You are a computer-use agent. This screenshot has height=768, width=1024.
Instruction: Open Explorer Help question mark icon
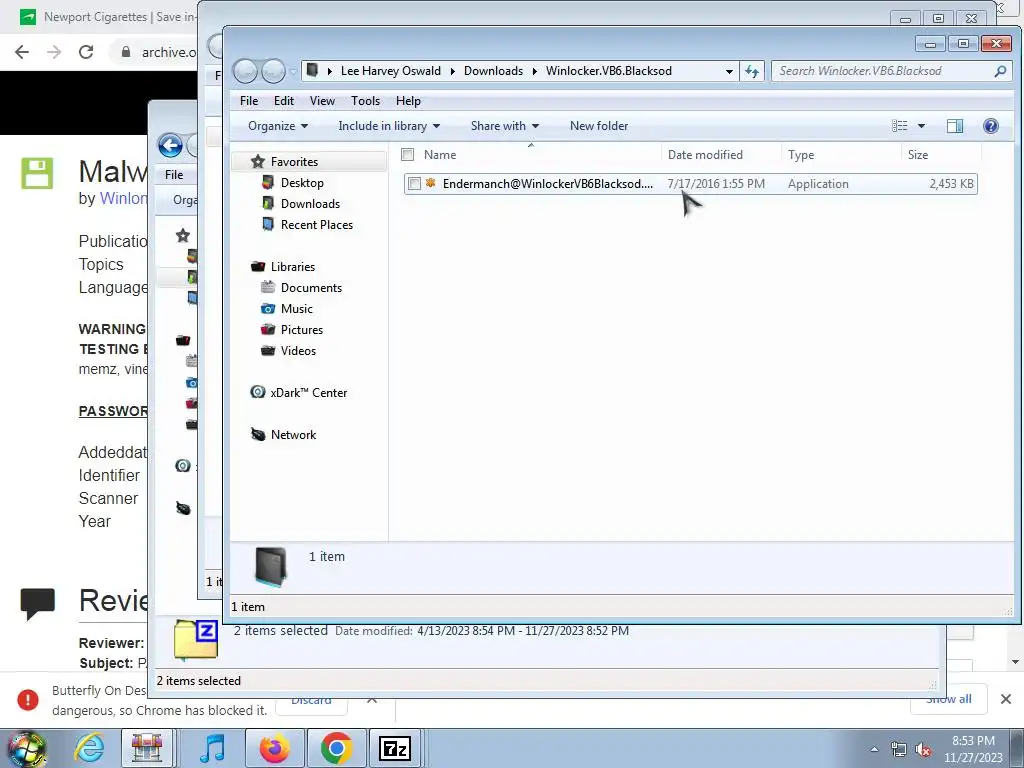[x=991, y=126]
